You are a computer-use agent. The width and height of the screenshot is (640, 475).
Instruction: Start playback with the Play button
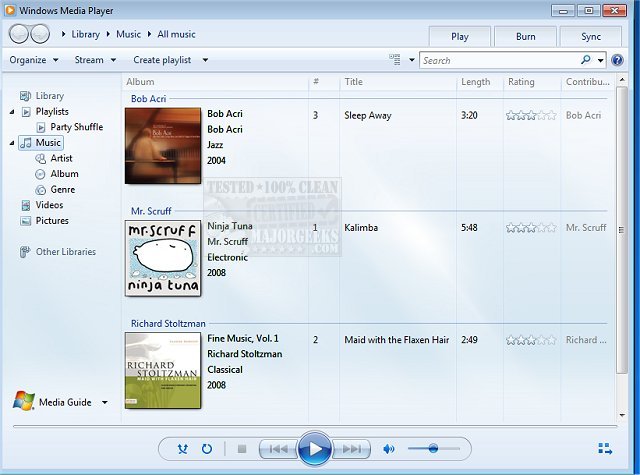(315, 449)
